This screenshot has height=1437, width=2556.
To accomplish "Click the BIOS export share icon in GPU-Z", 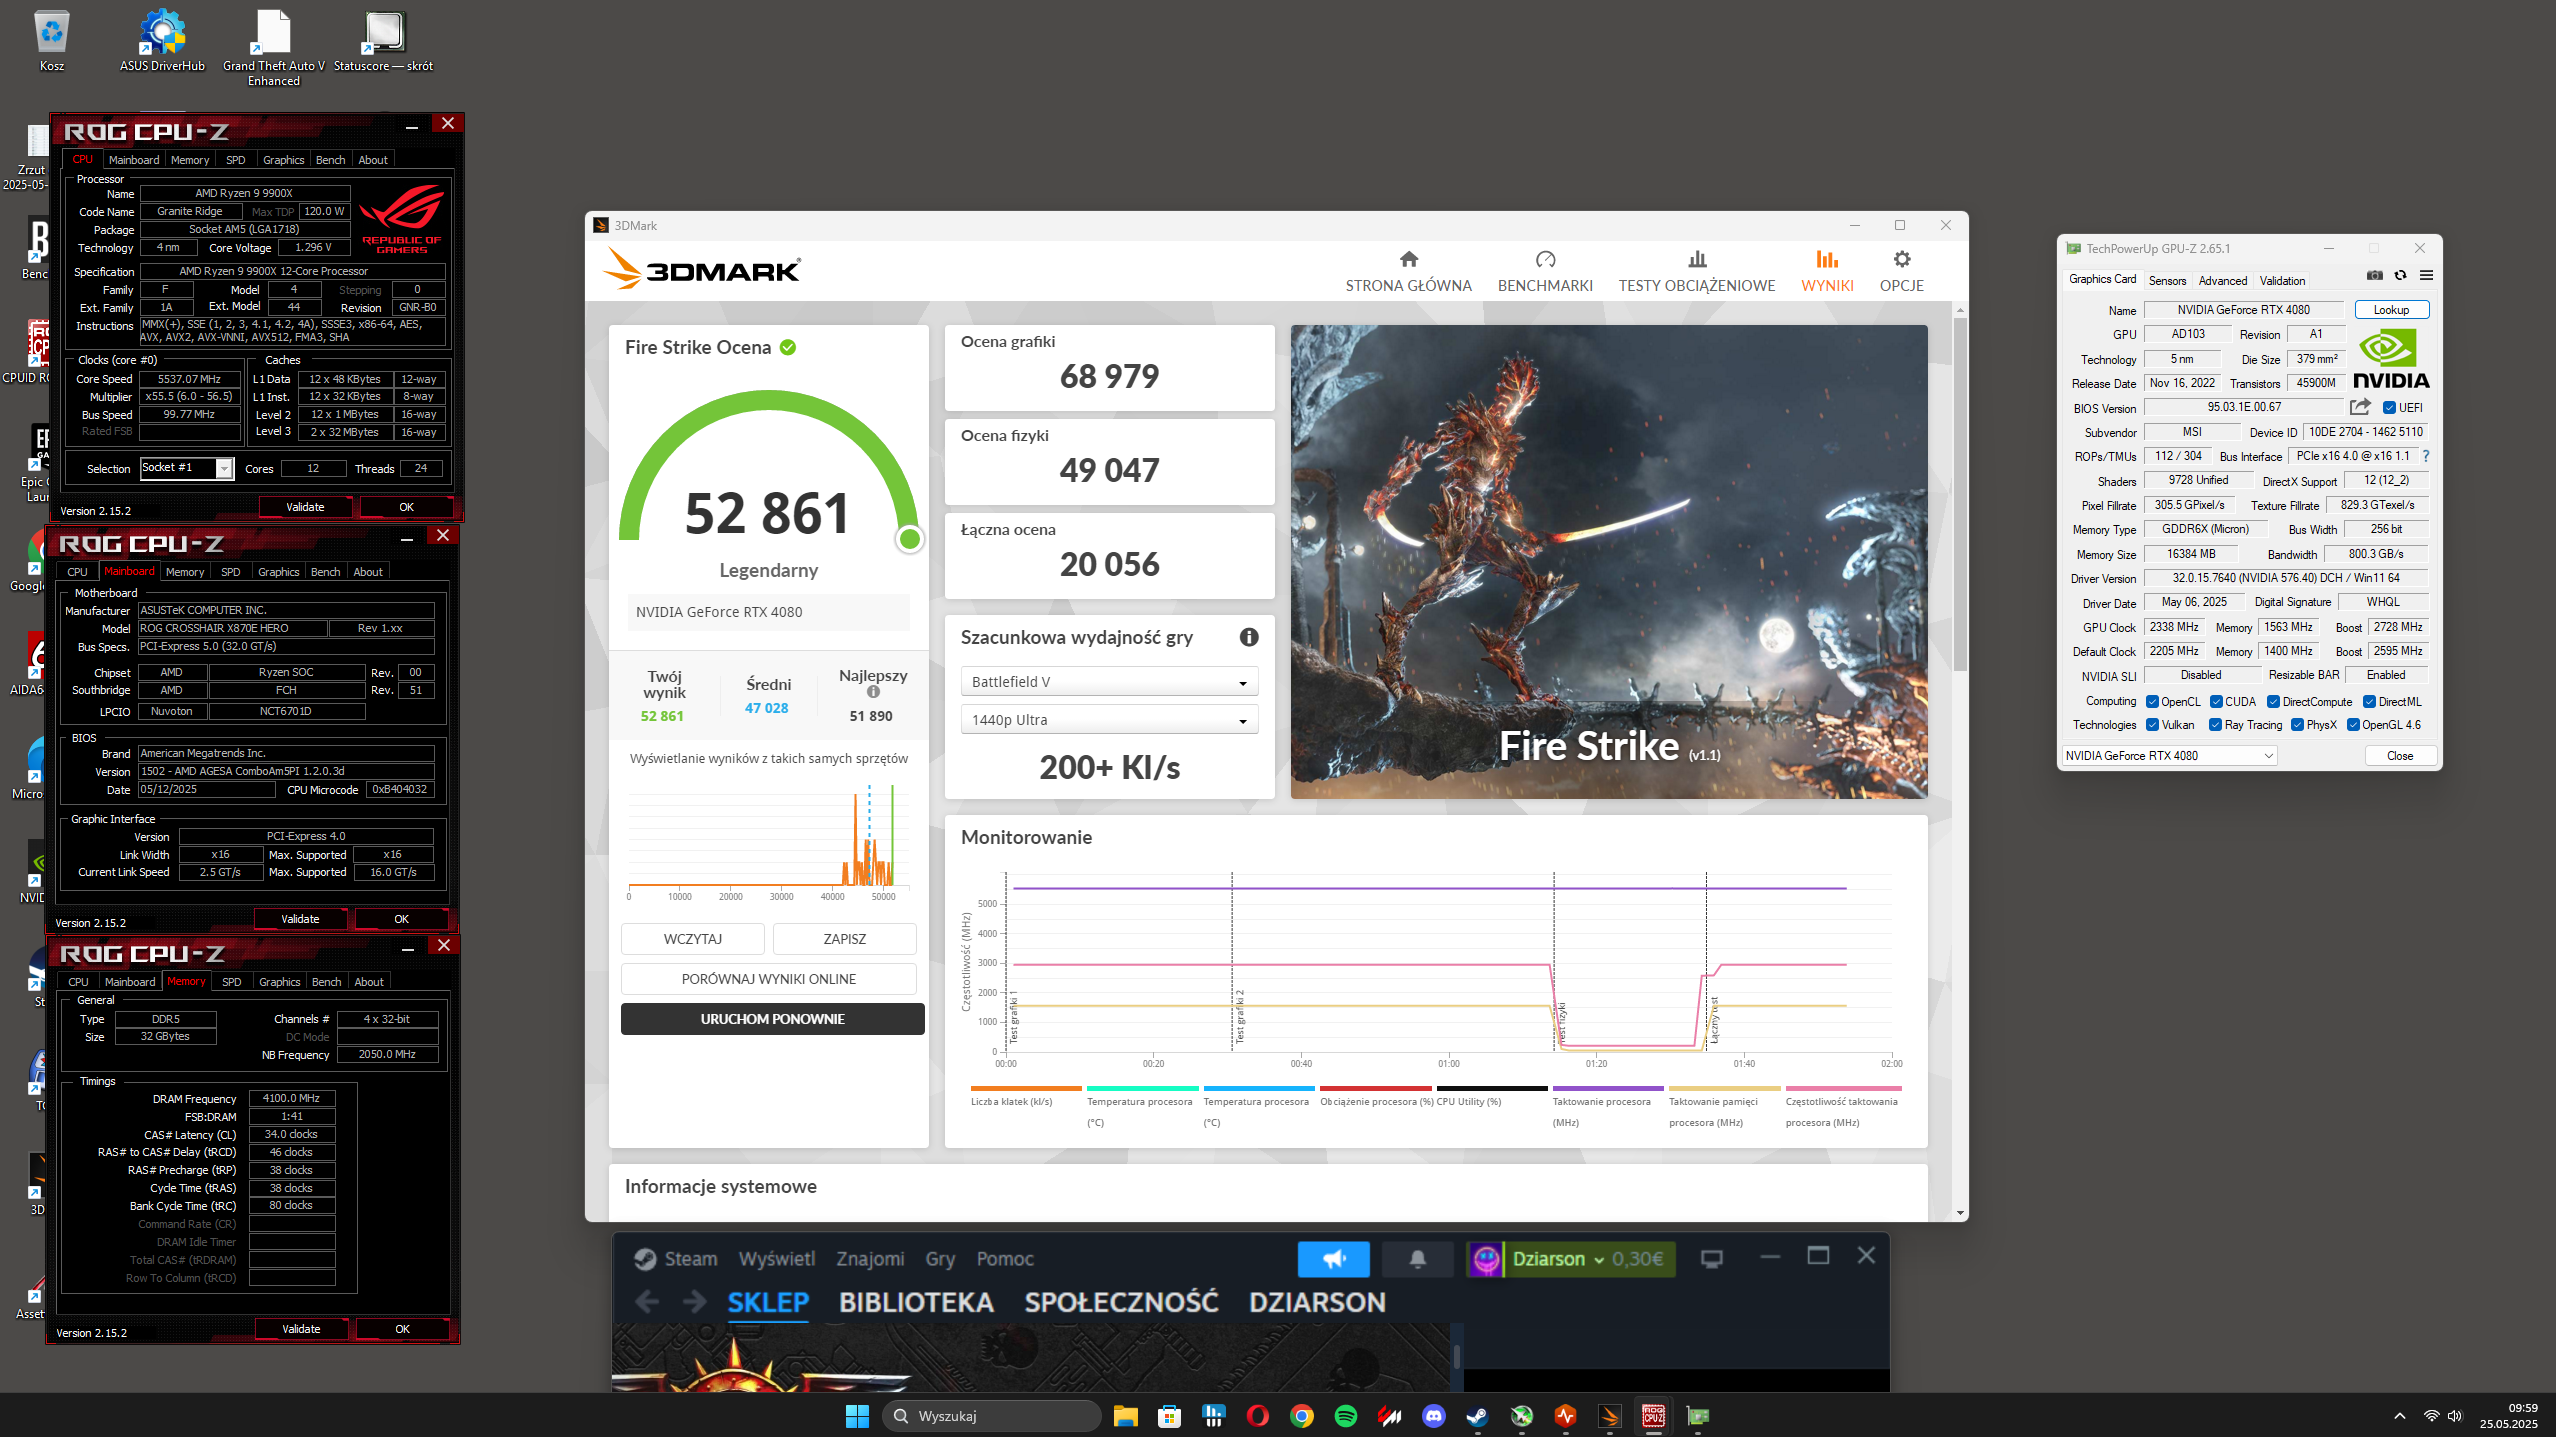I will coord(2360,407).
